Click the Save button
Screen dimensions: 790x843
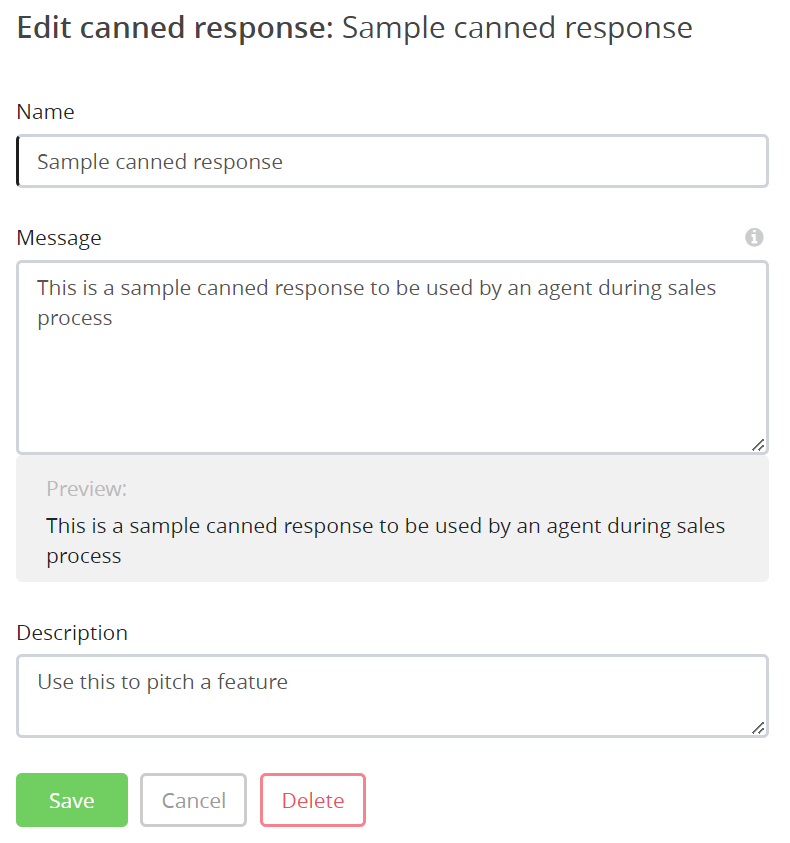click(x=72, y=800)
